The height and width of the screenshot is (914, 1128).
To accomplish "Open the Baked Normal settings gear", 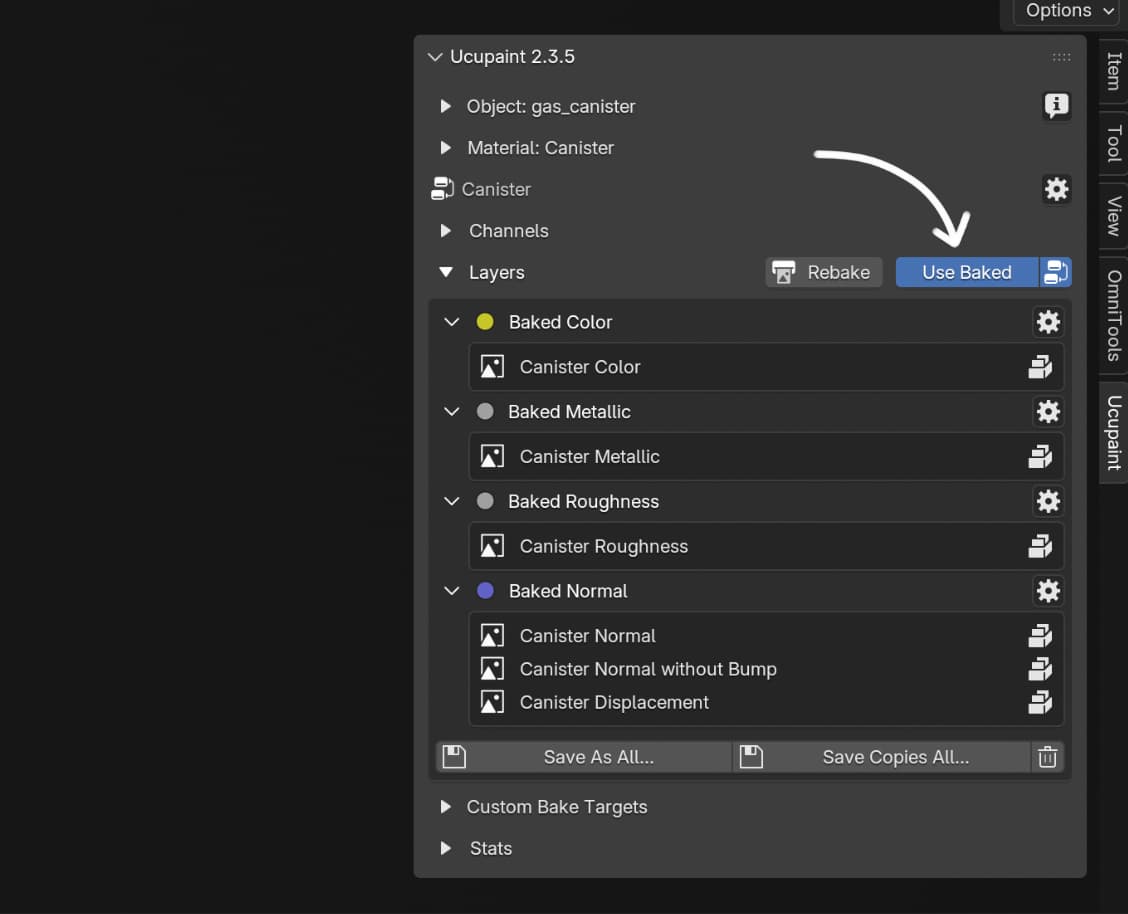I will tap(1048, 591).
